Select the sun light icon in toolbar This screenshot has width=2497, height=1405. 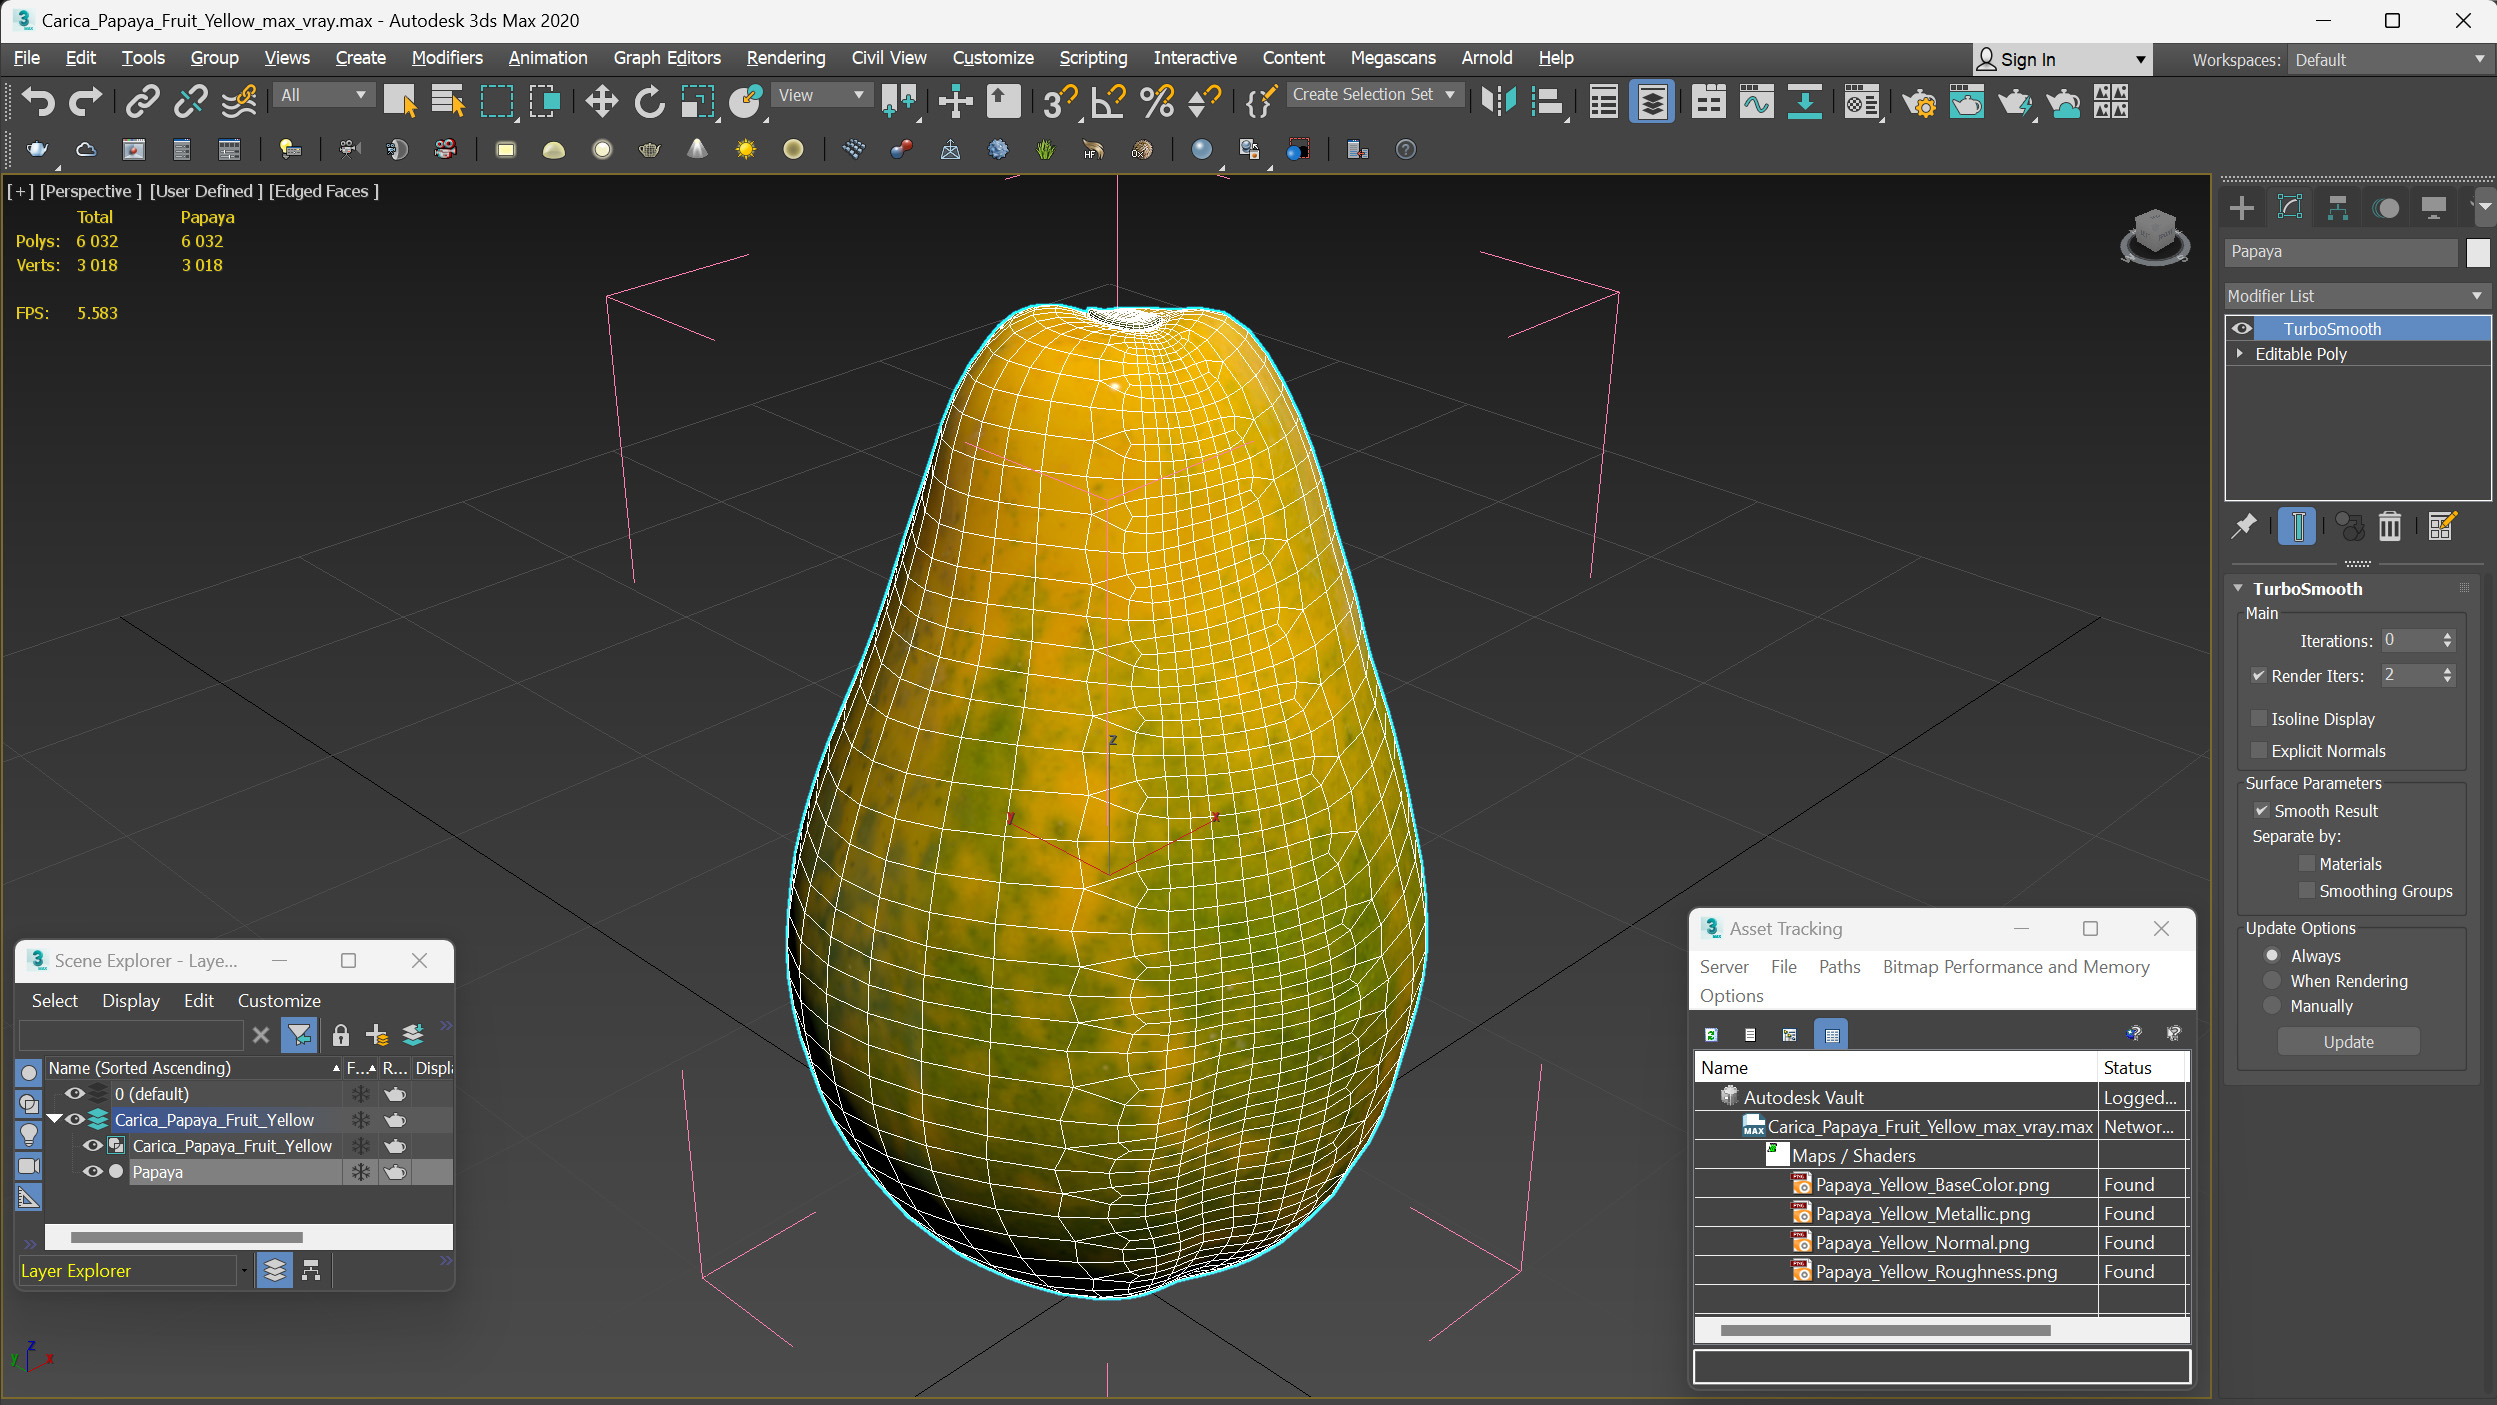[x=745, y=149]
